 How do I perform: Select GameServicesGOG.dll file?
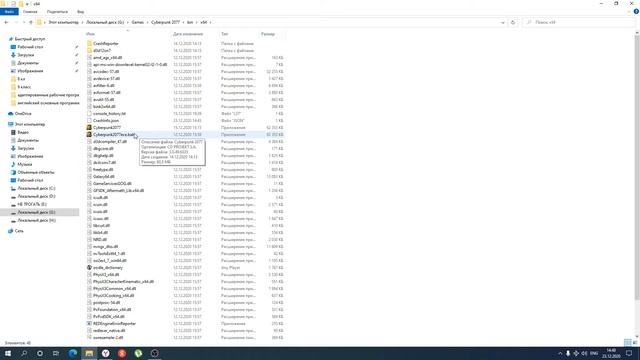pyautogui.click(x=112, y=184)
